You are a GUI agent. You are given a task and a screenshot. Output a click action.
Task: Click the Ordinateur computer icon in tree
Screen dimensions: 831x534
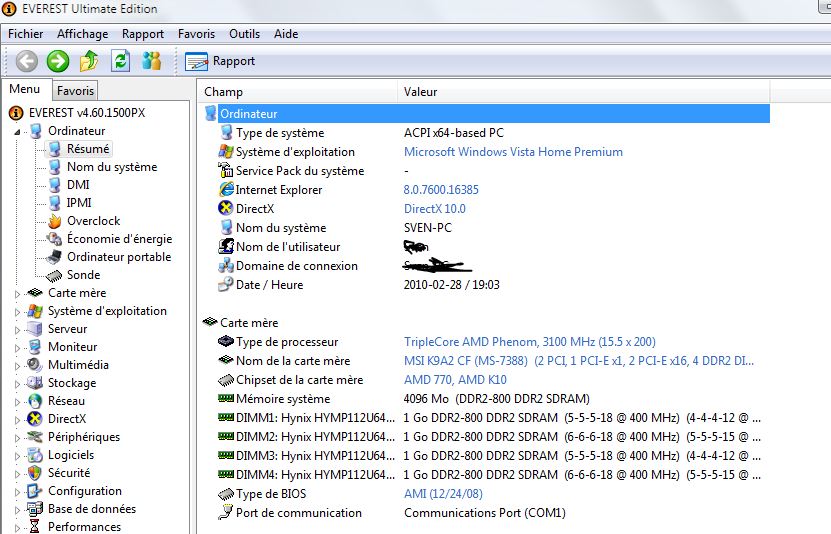click(x=36, y=131)
